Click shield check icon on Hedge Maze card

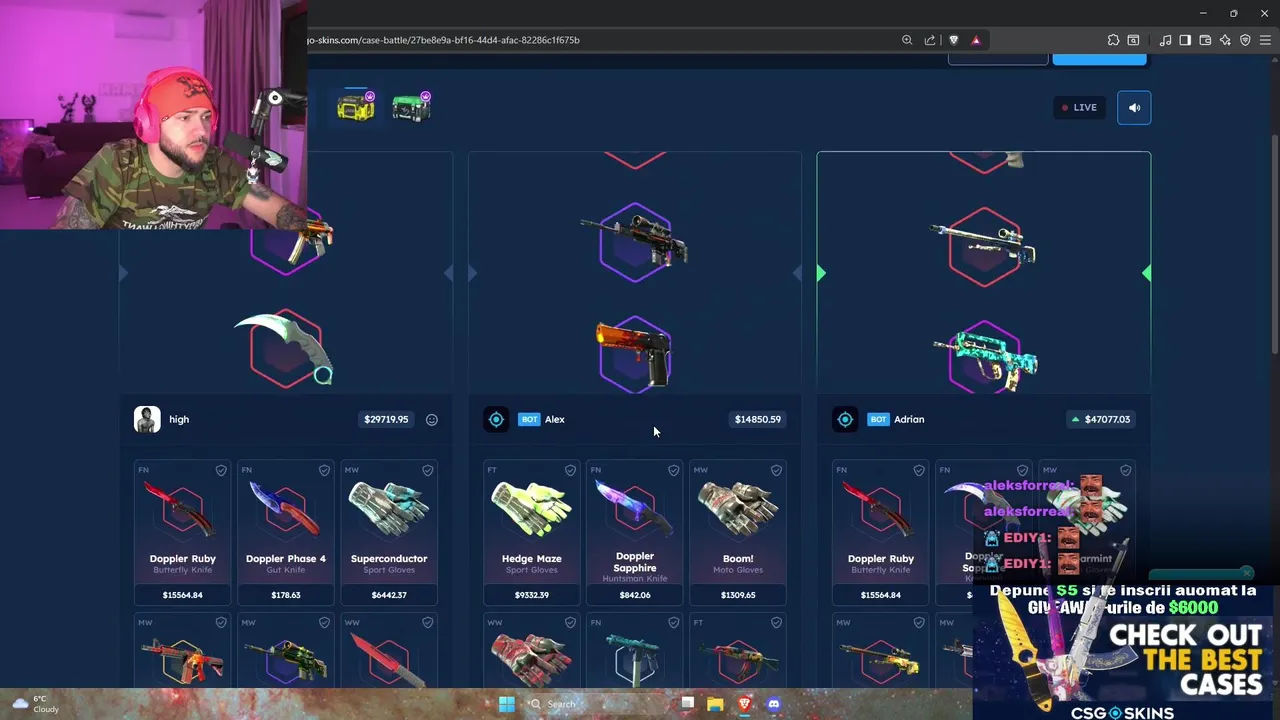click(570, 470)
